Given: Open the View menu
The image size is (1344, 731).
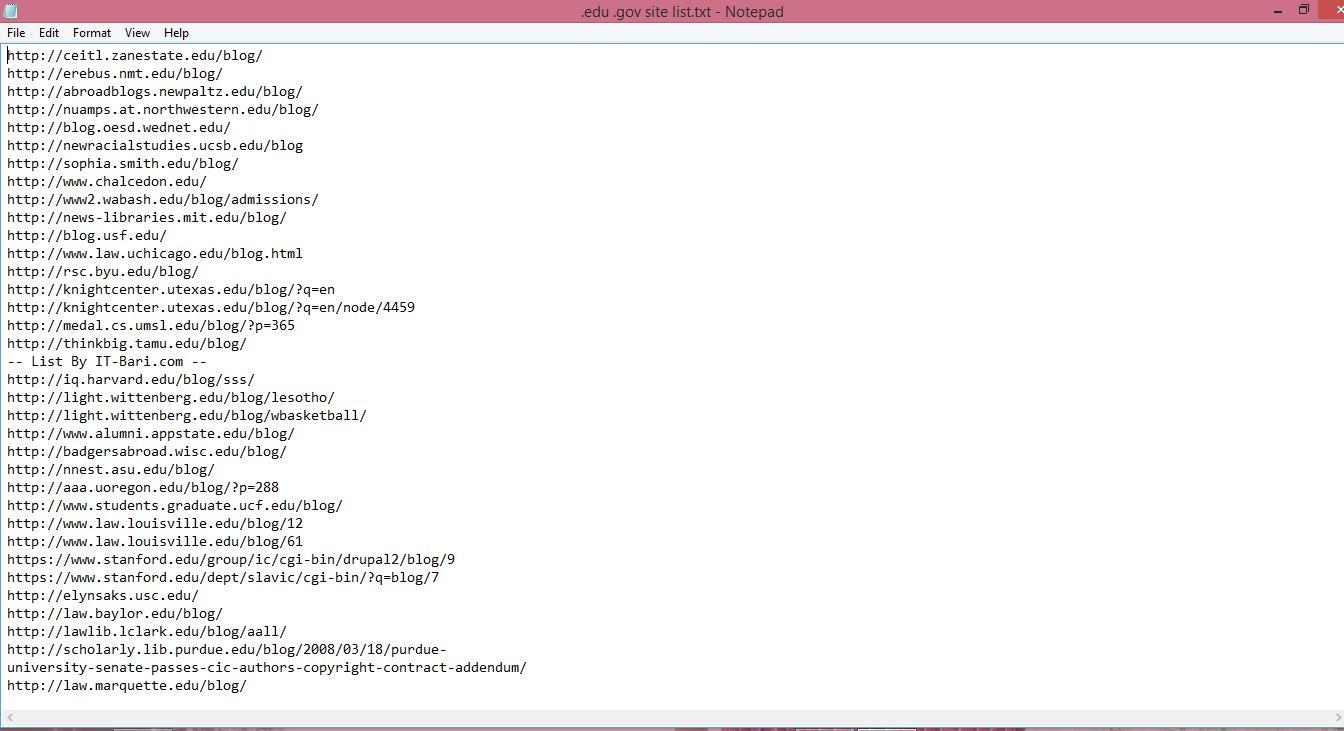Looking at the screenshot, I should tap(137, 33).
